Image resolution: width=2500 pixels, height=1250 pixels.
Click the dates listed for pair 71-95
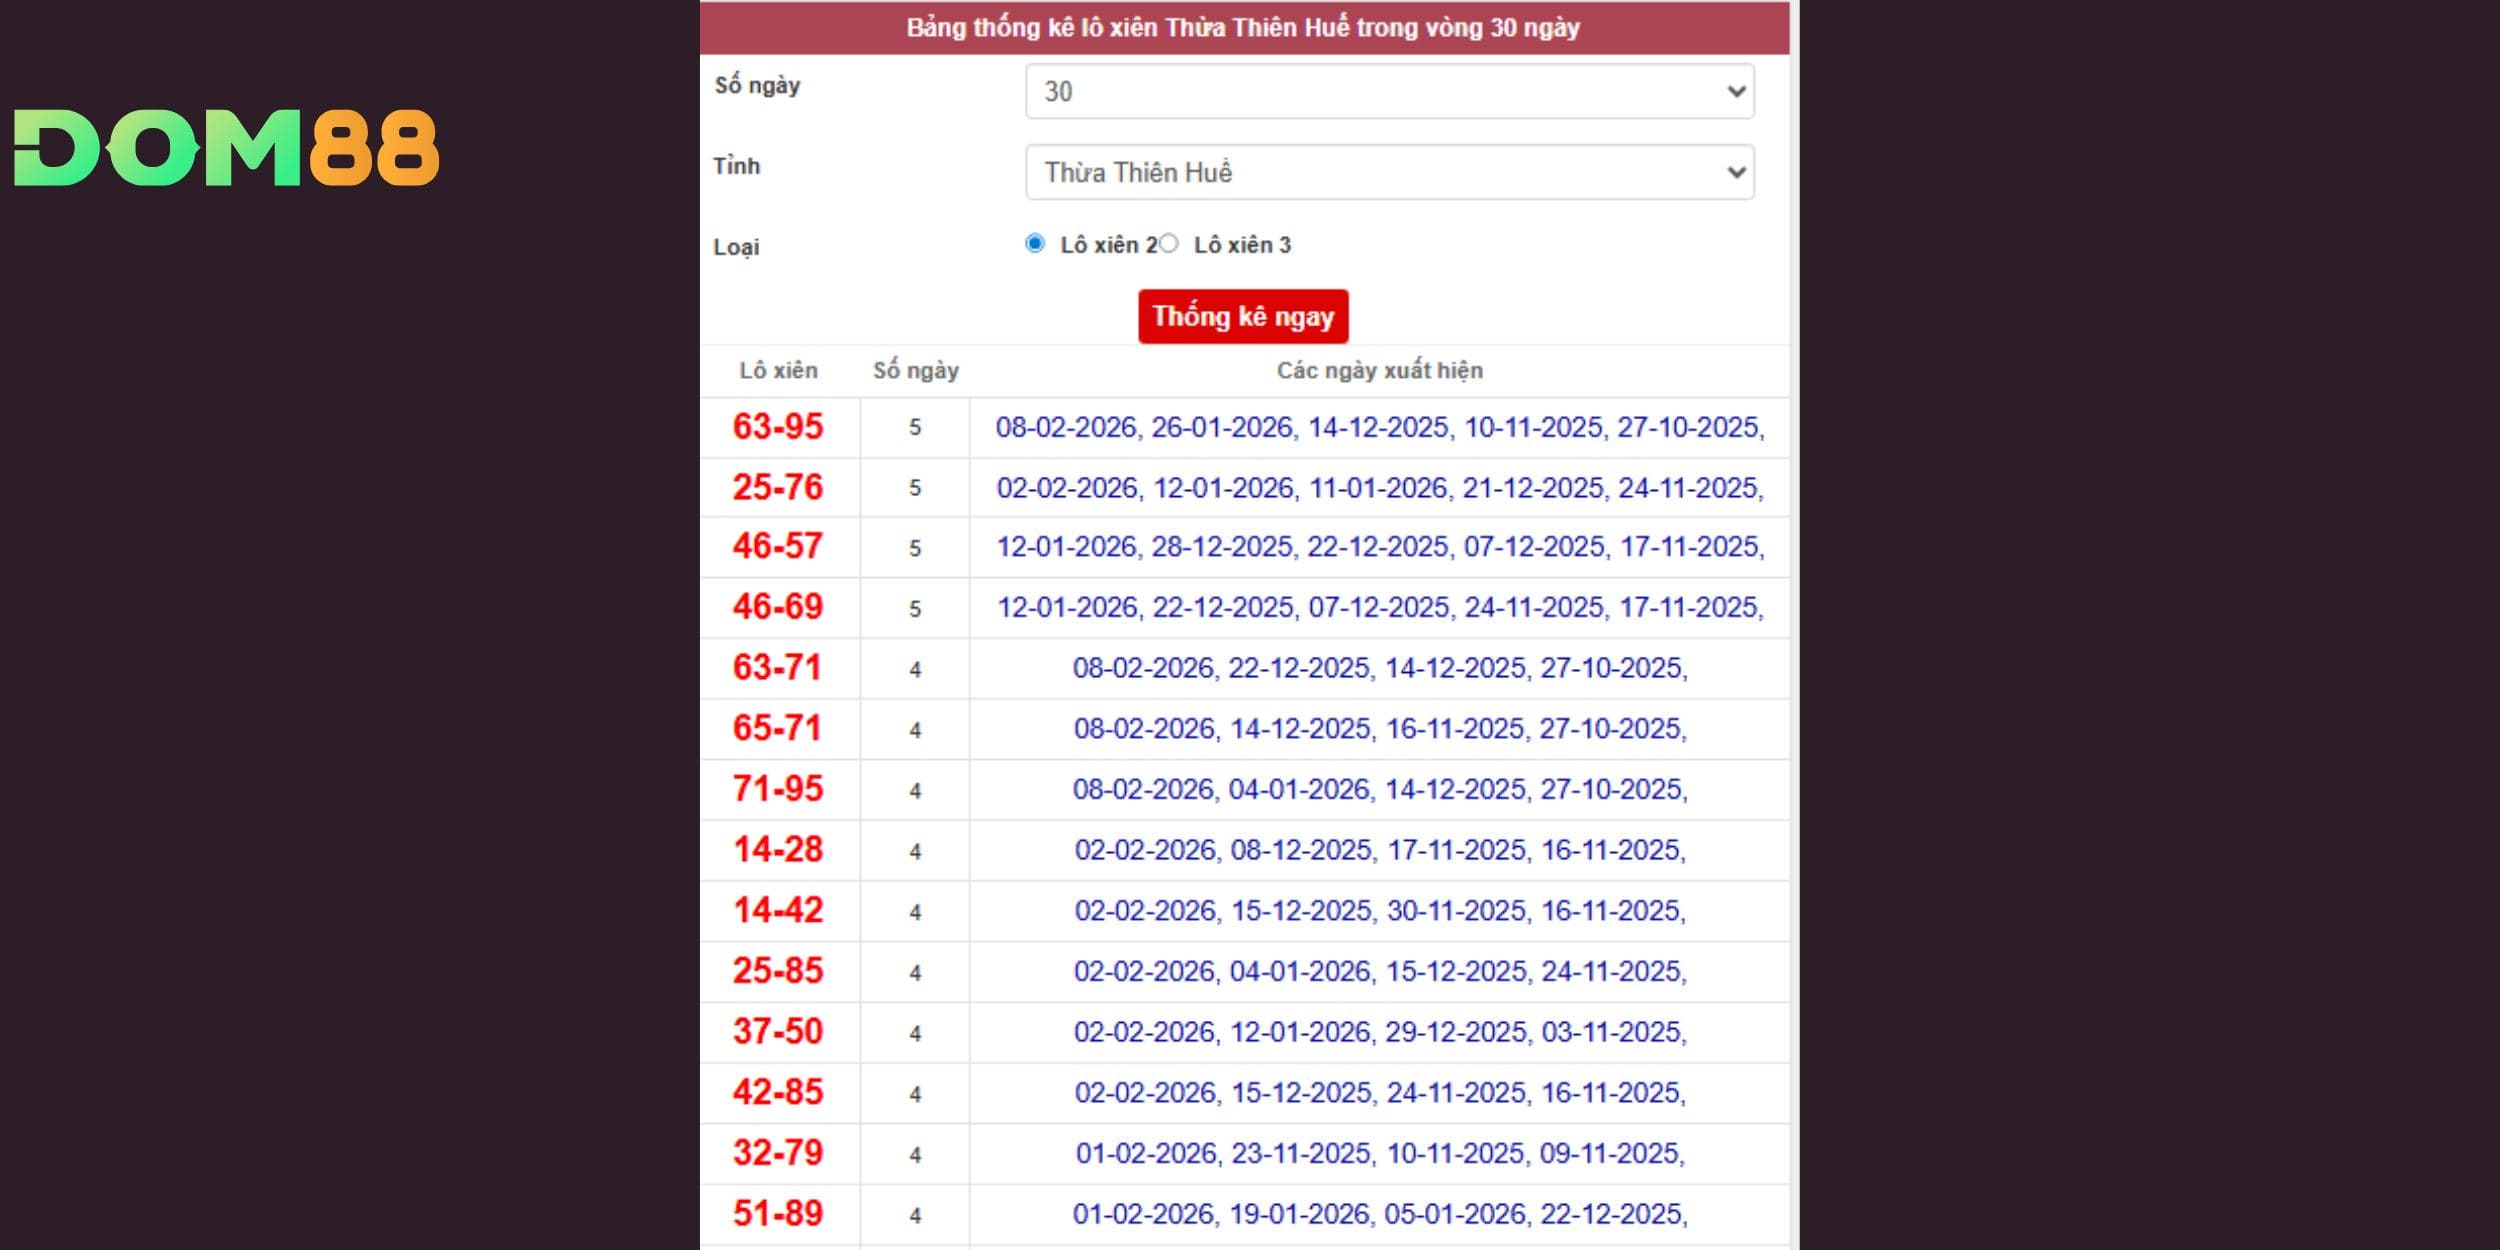point(1379,790)
